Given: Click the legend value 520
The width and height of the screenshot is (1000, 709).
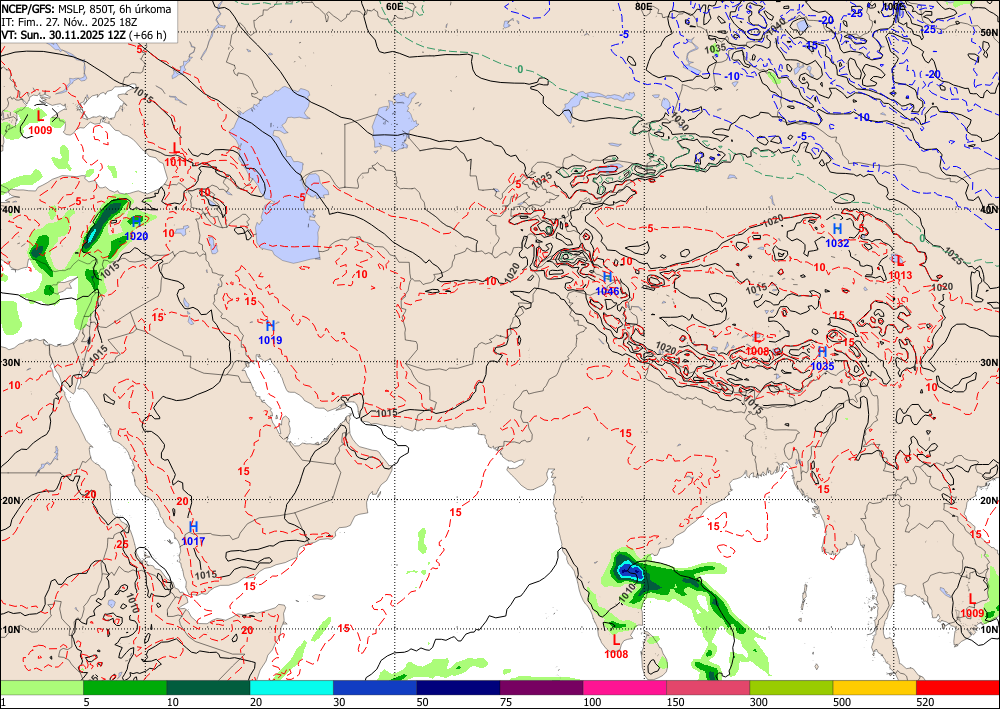Looking at the screenshot, I should pos(925,703).
